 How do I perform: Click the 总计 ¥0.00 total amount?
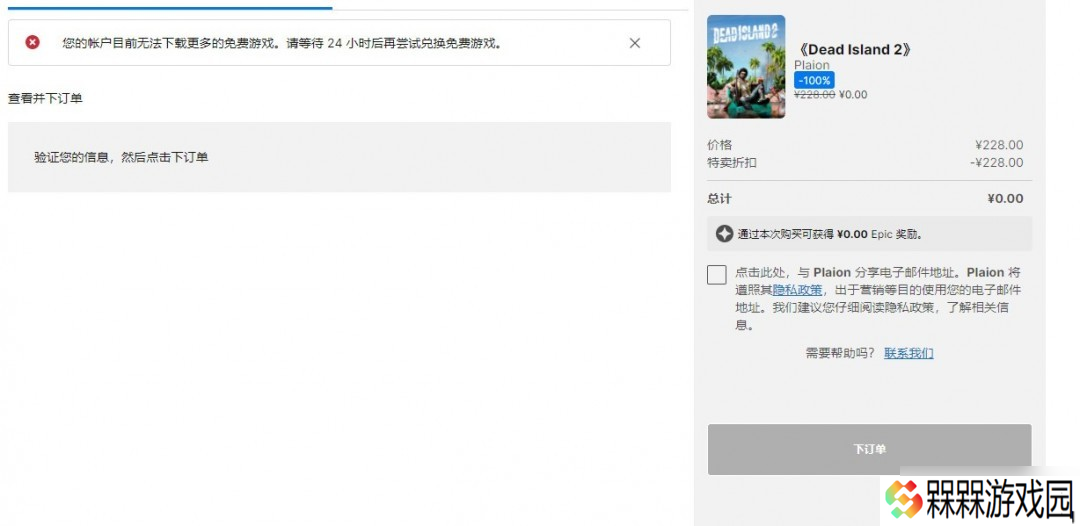click(1005, 198)
